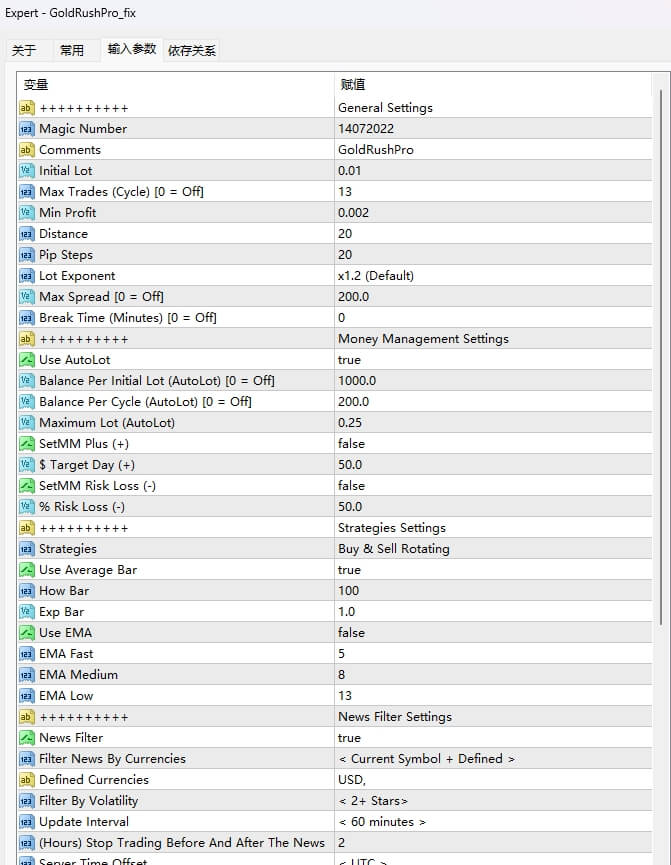
Task: Click the boolean icon beside Use AutoLot
Action: click(26, 360)
